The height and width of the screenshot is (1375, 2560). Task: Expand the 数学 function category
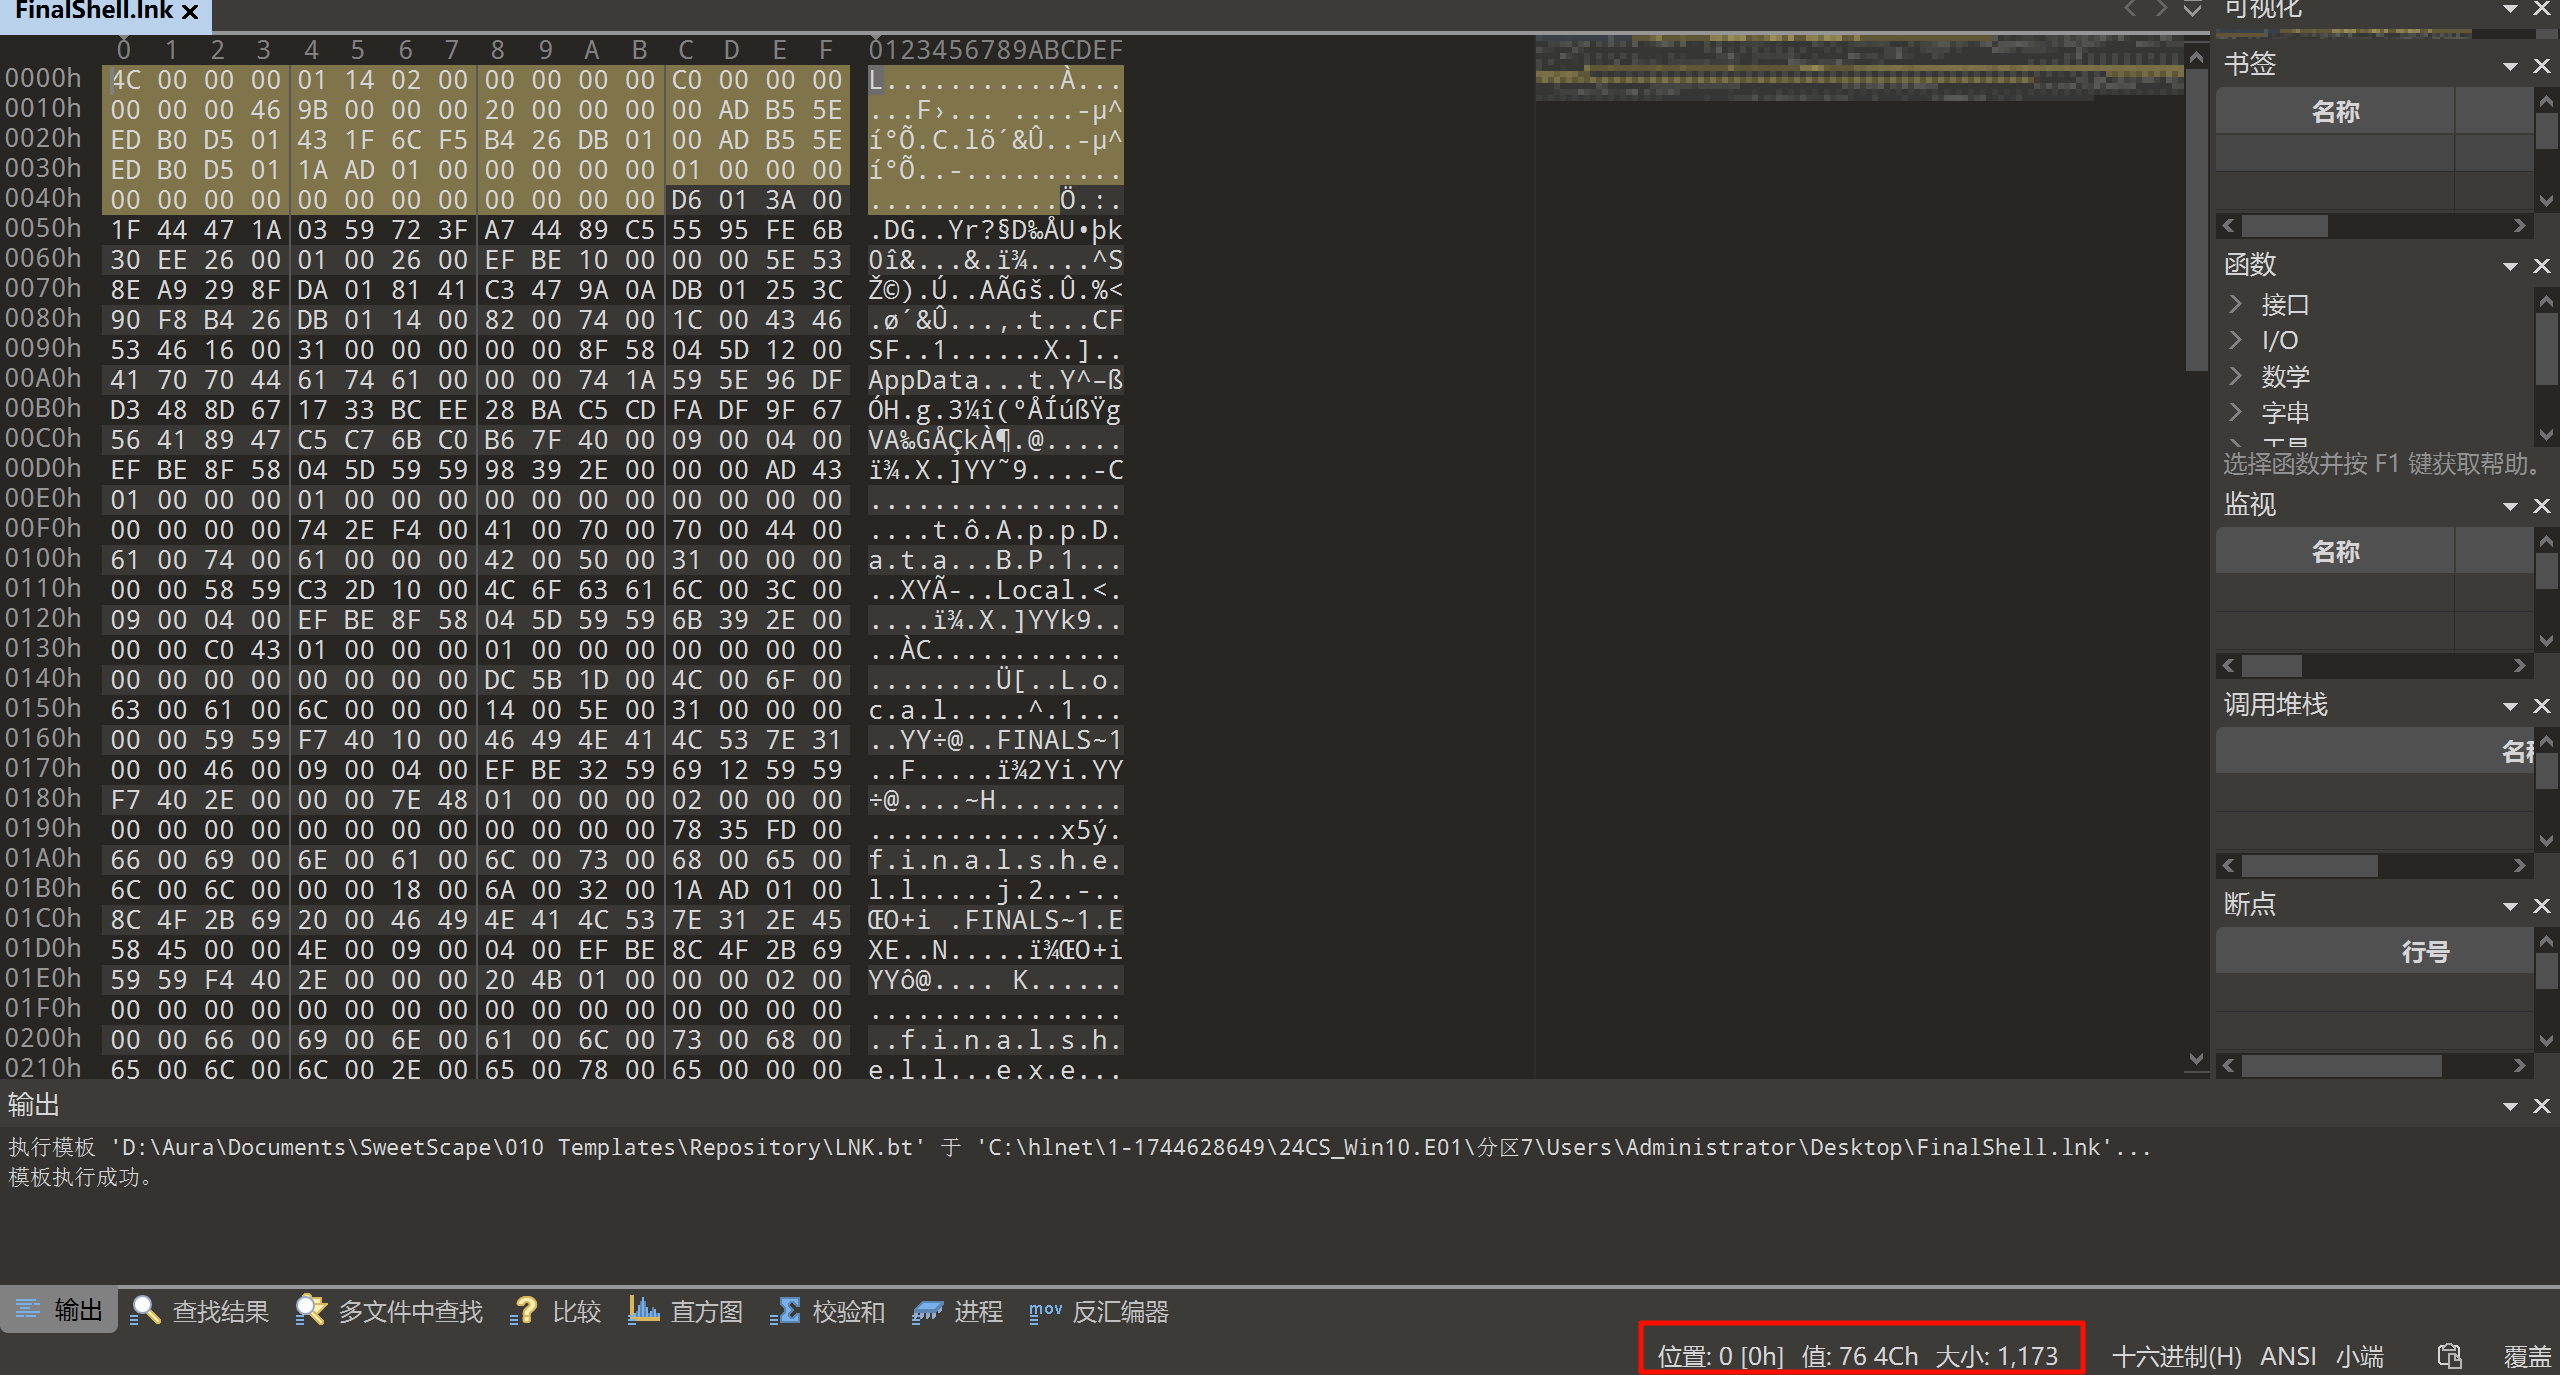click(2236, 376)
